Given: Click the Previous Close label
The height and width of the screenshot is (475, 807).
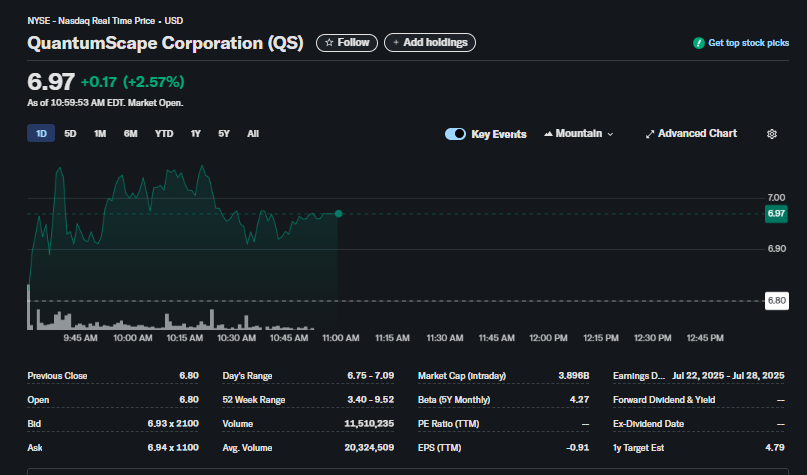Looking at the screenshot, I should [x=57, y=376].
